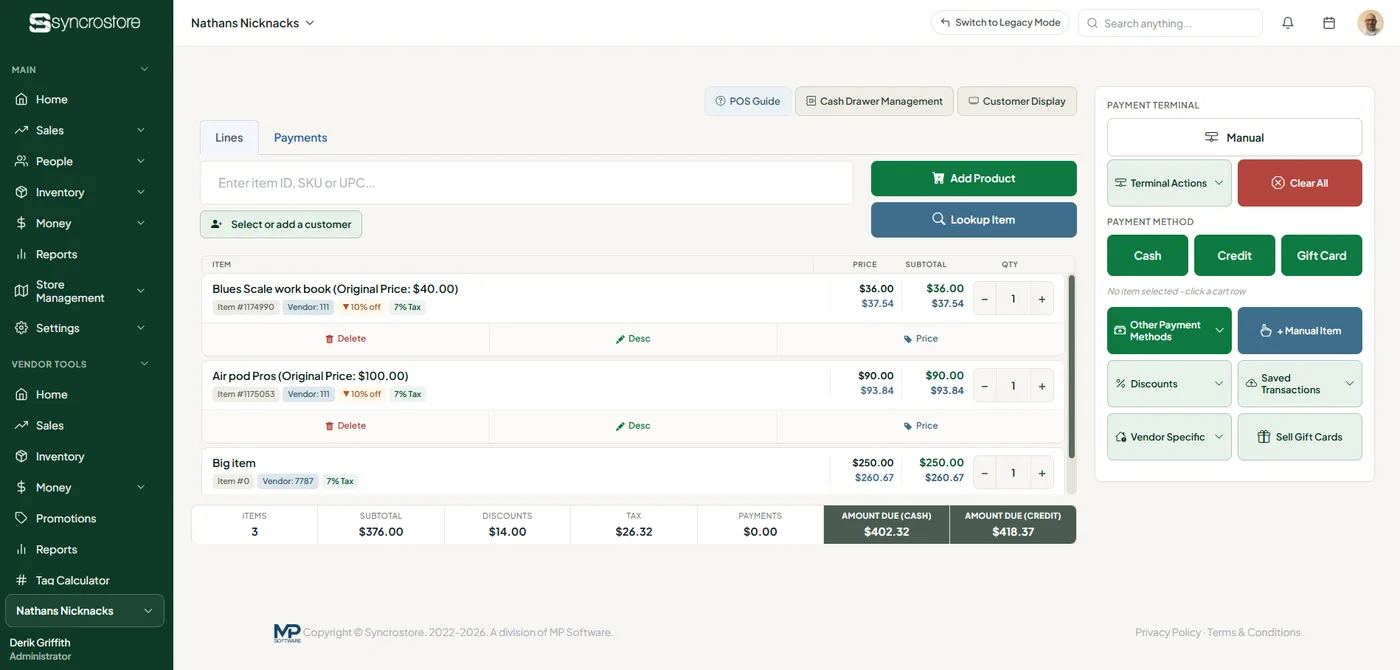Open the calendar icon in header

pyautogui.click(x=1329, y=23)
